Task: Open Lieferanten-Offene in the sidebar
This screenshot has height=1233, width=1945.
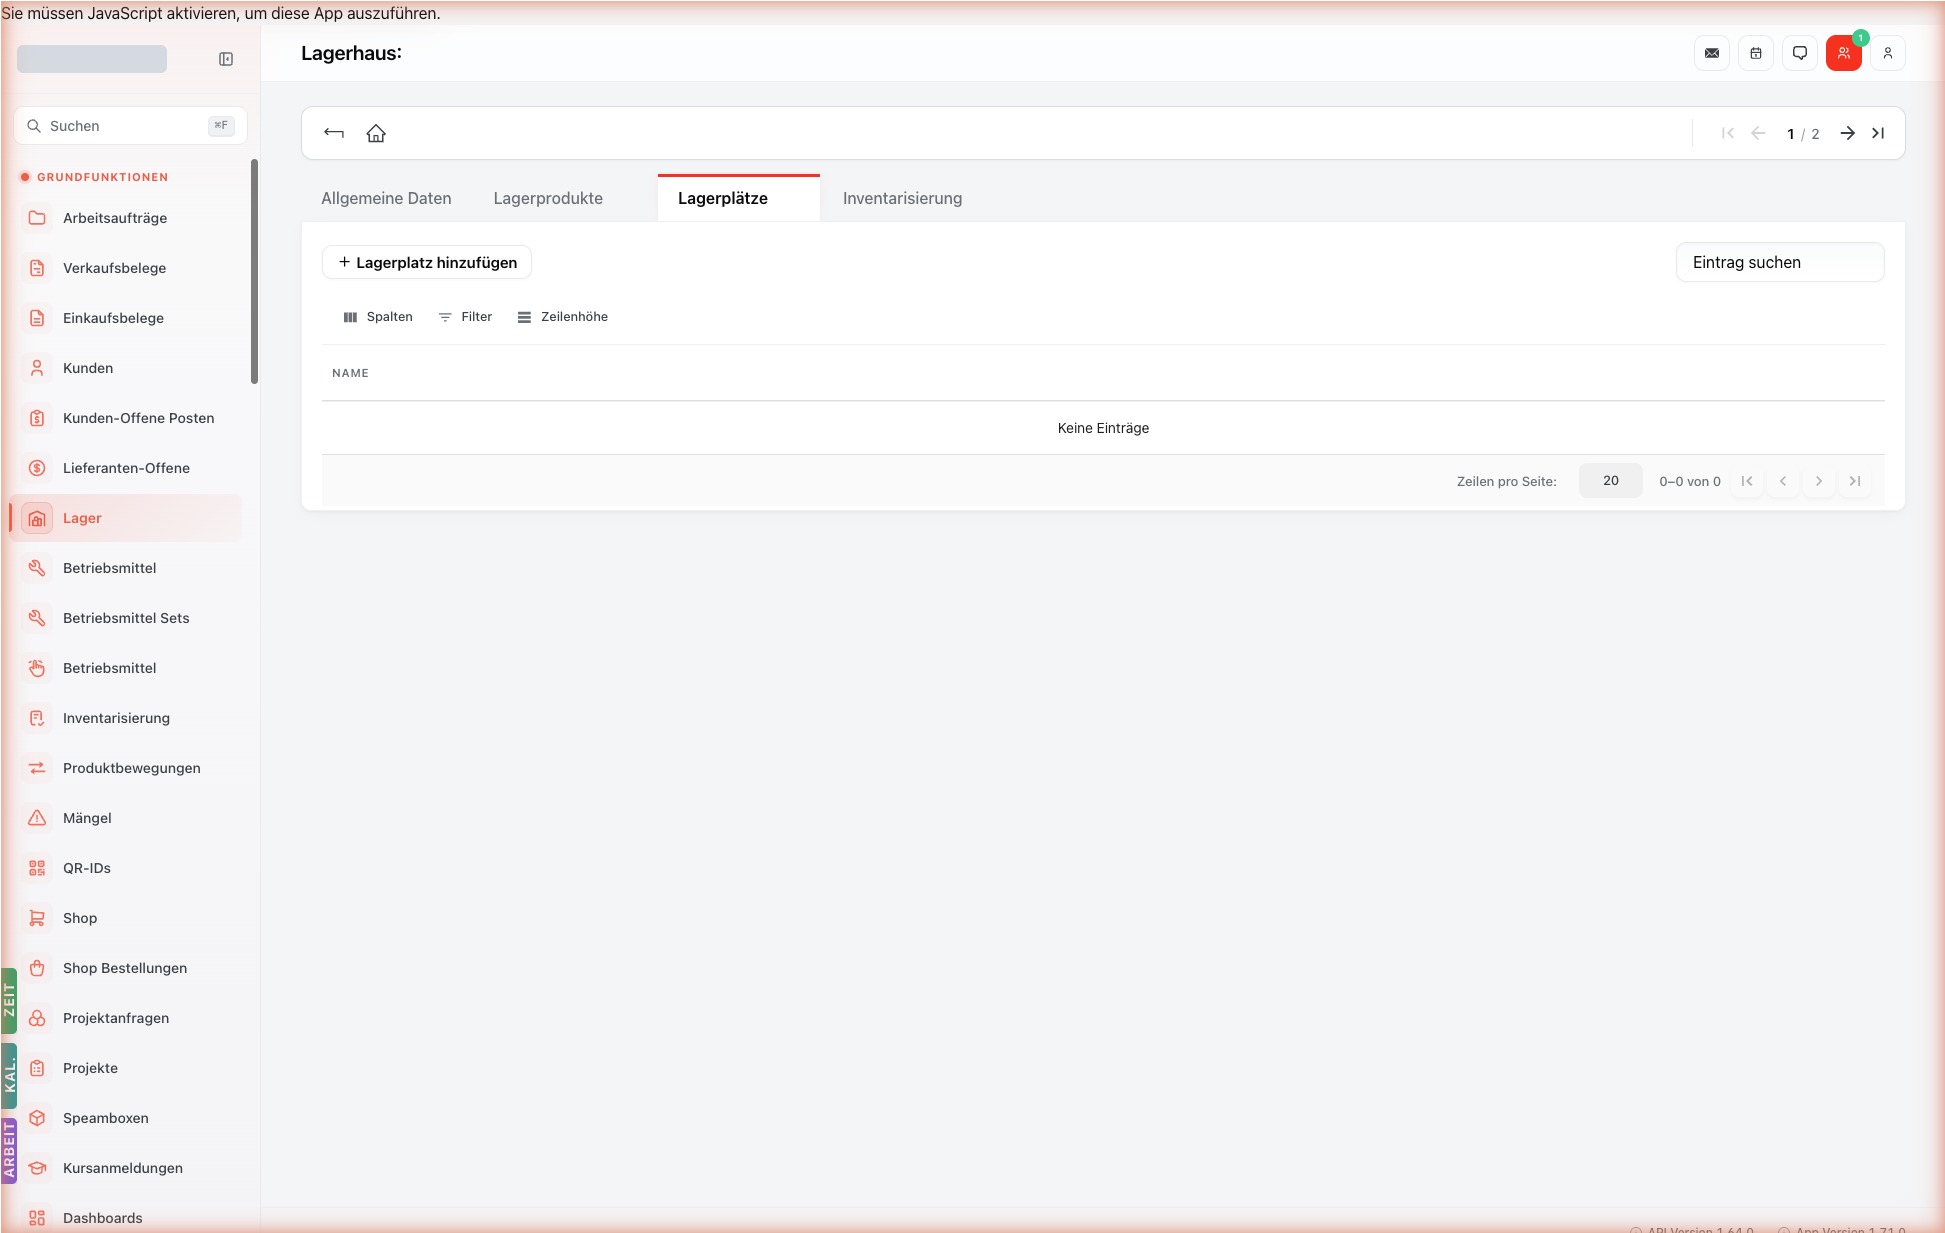Action: 126,468
